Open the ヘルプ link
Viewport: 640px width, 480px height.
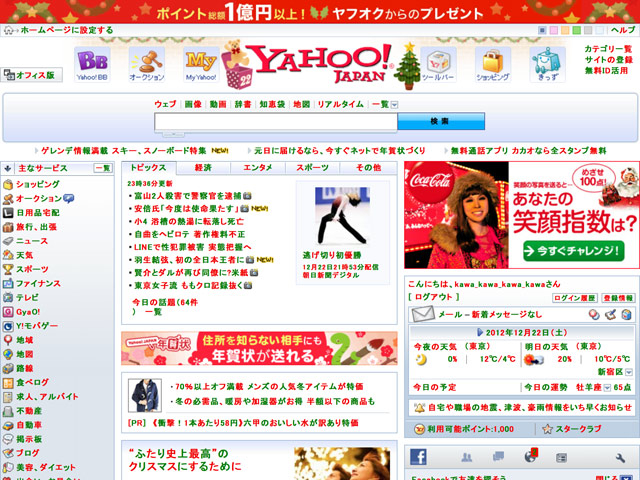click(x=623, y=30)
